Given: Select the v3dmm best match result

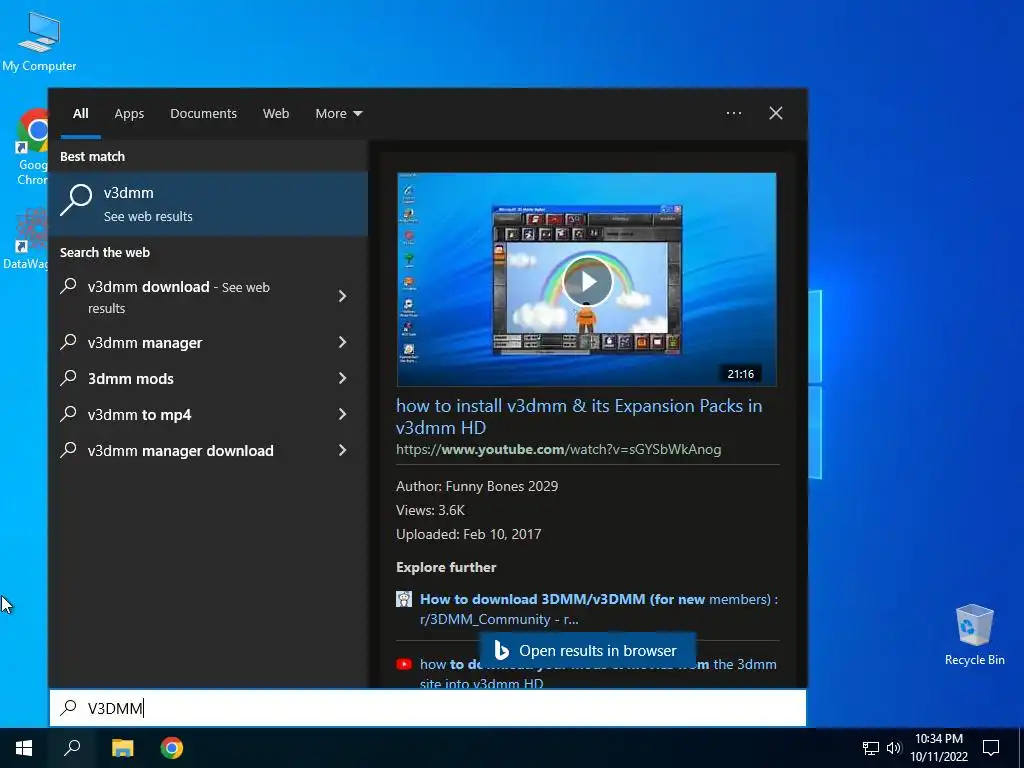Looking at the screenshot, I should pos(208,204).
